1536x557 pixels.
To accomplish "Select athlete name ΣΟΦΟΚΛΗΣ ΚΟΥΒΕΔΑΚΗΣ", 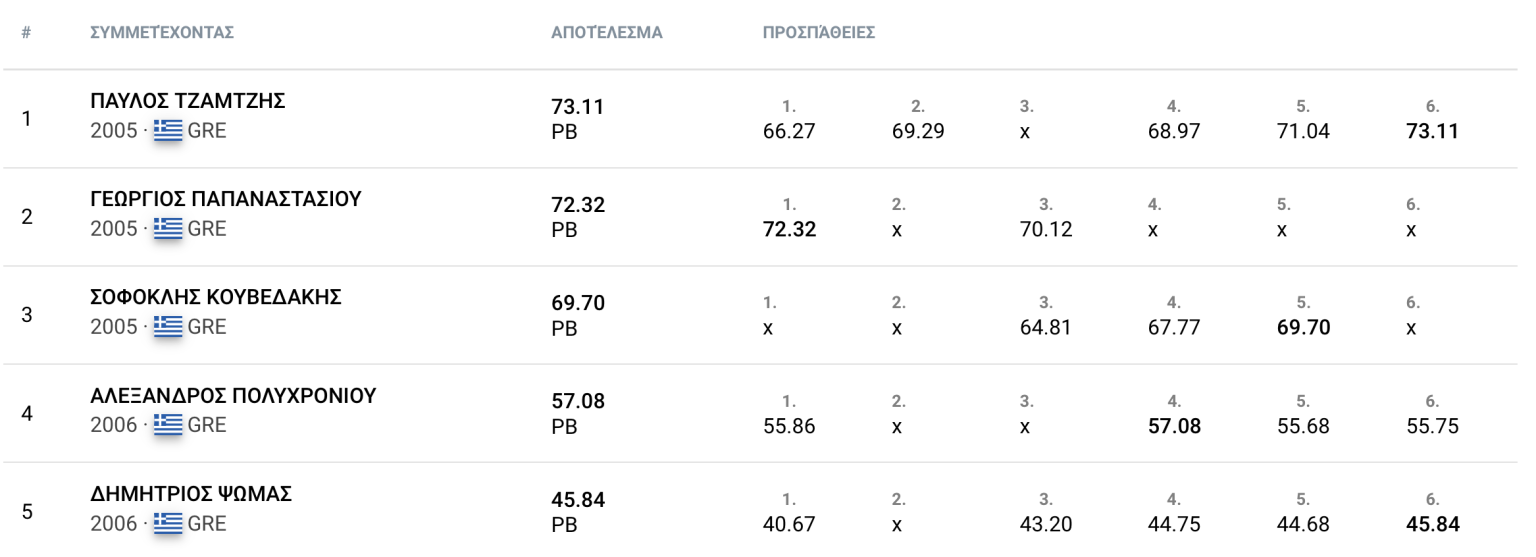I will [216, 298].
